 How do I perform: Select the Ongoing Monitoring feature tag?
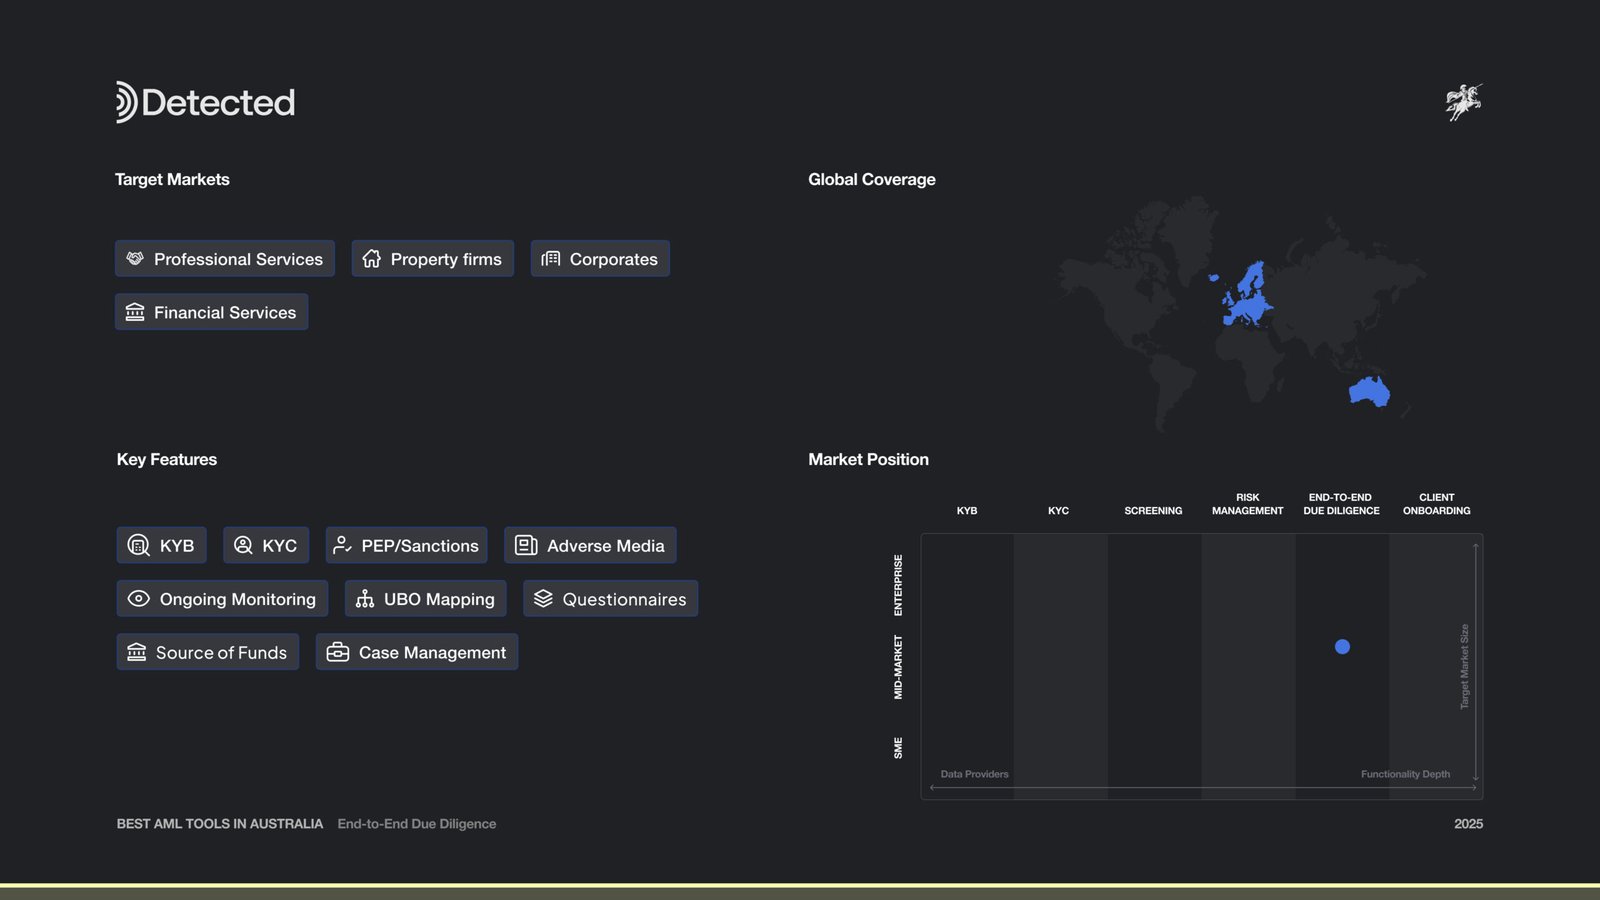pos(222,598)
